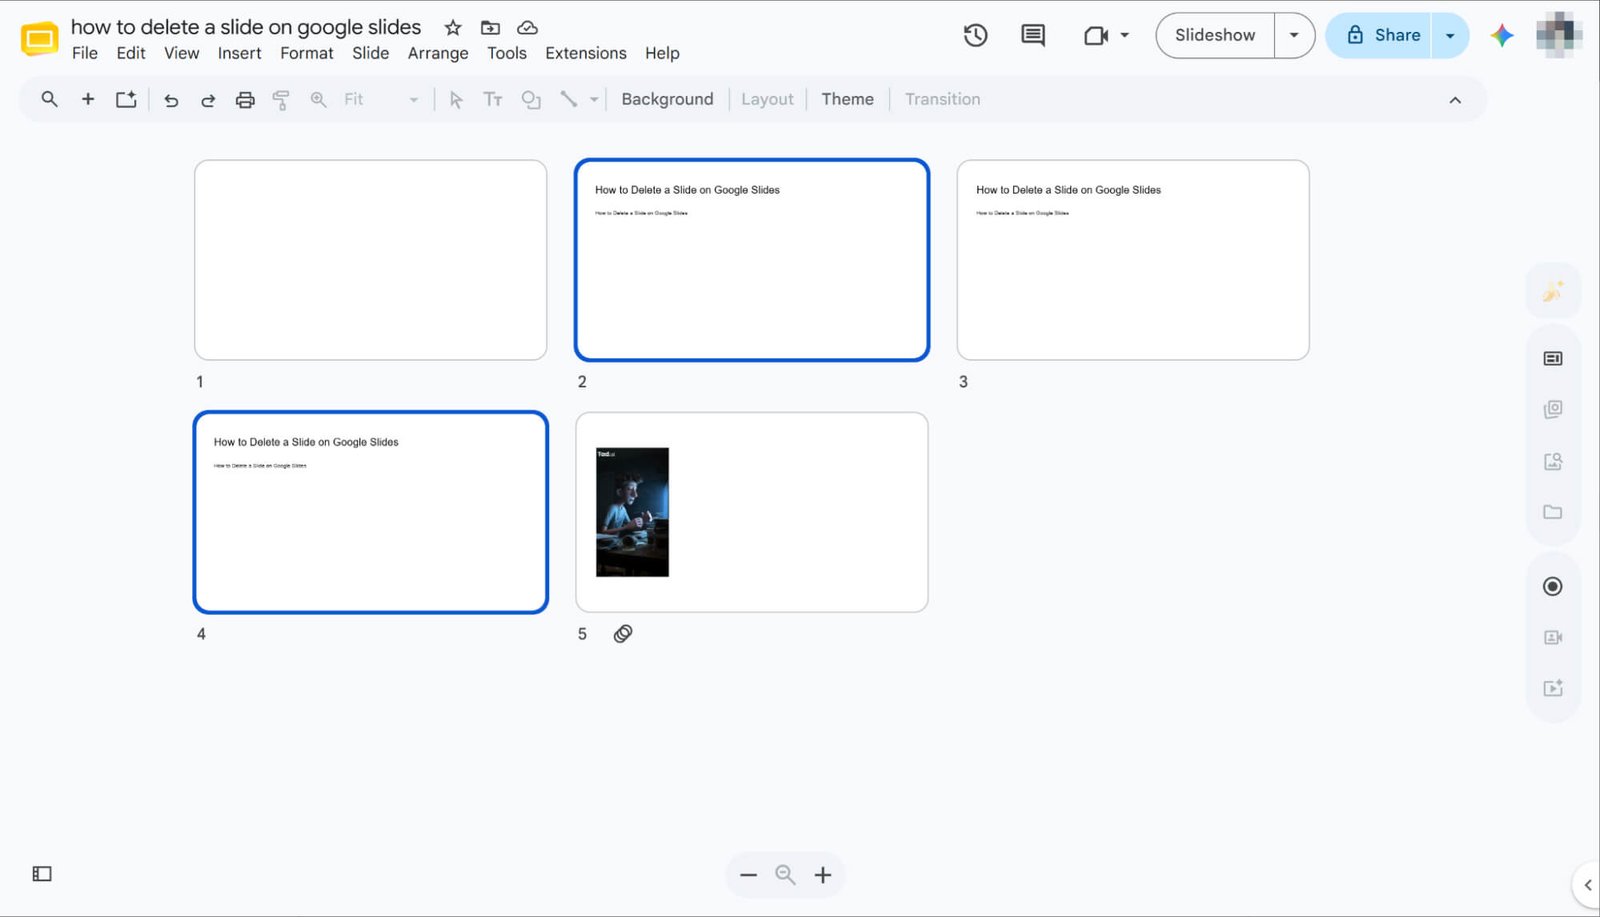Click the Background button
The width and height of the screenshot is (1600, 917).
click(667, 99)
